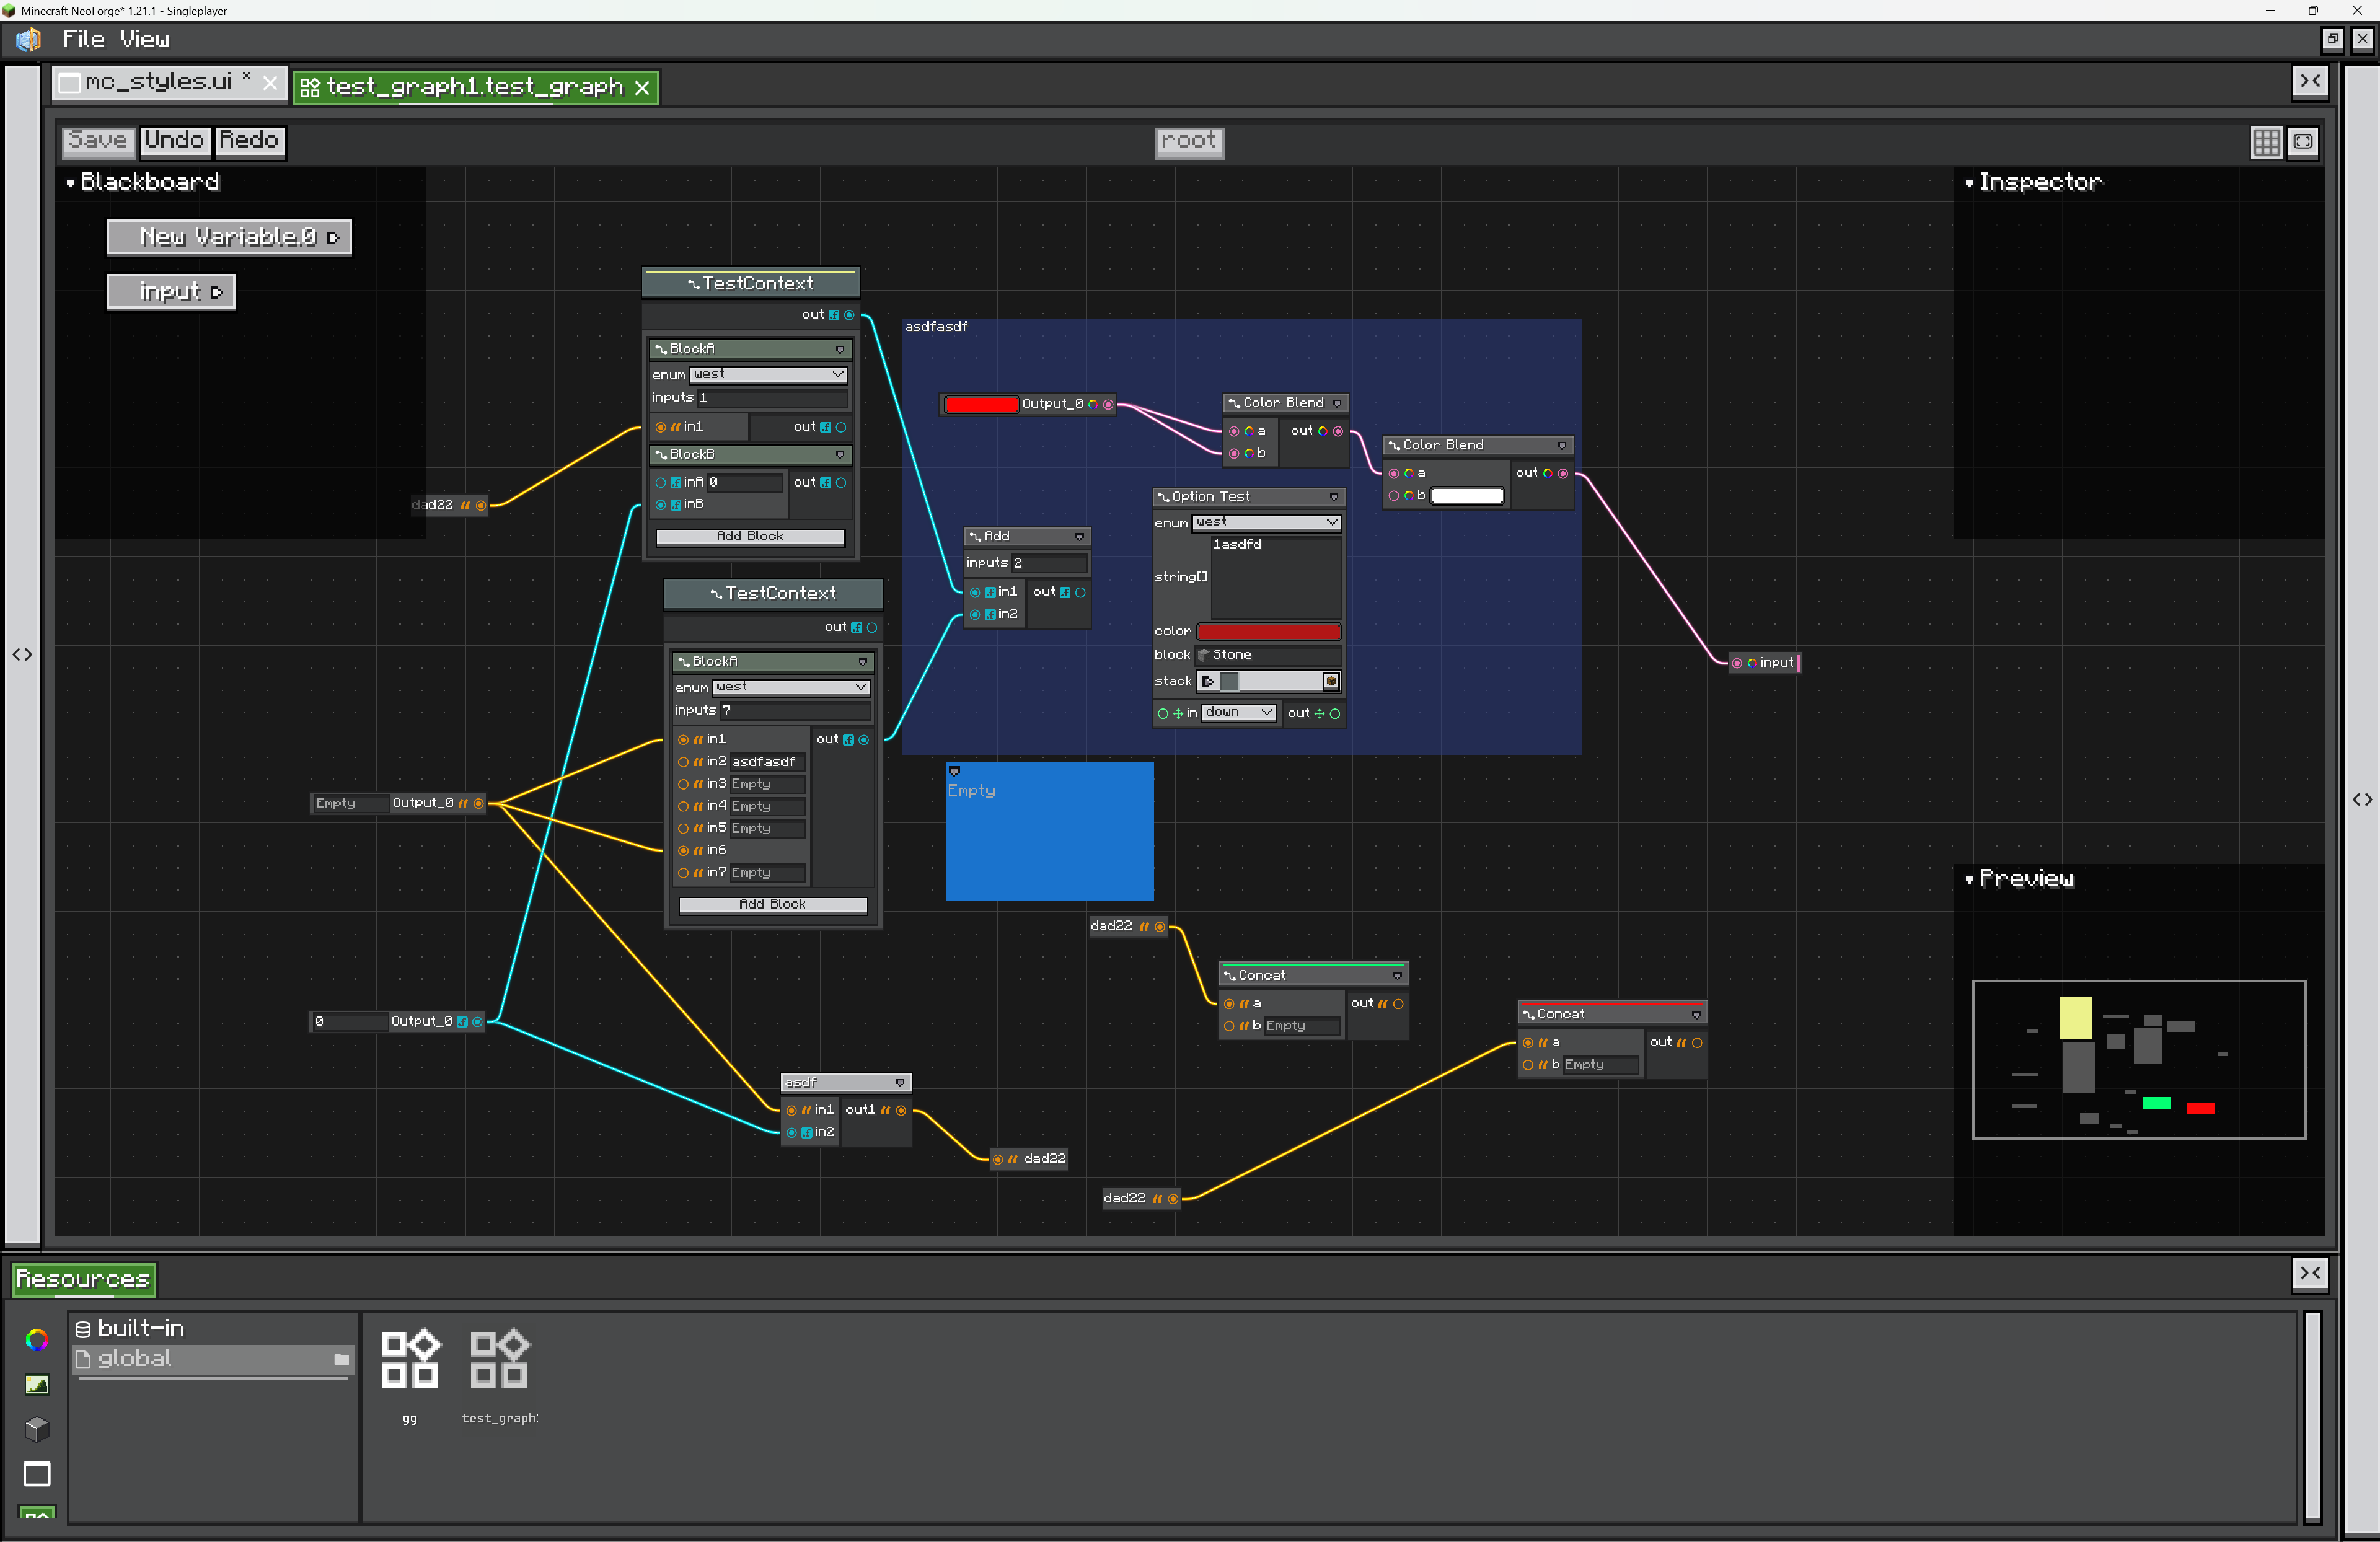Viewport: 2380px width, 1542px height.
Task: Toggle inA port of BlockB
Action: (660, 482)
